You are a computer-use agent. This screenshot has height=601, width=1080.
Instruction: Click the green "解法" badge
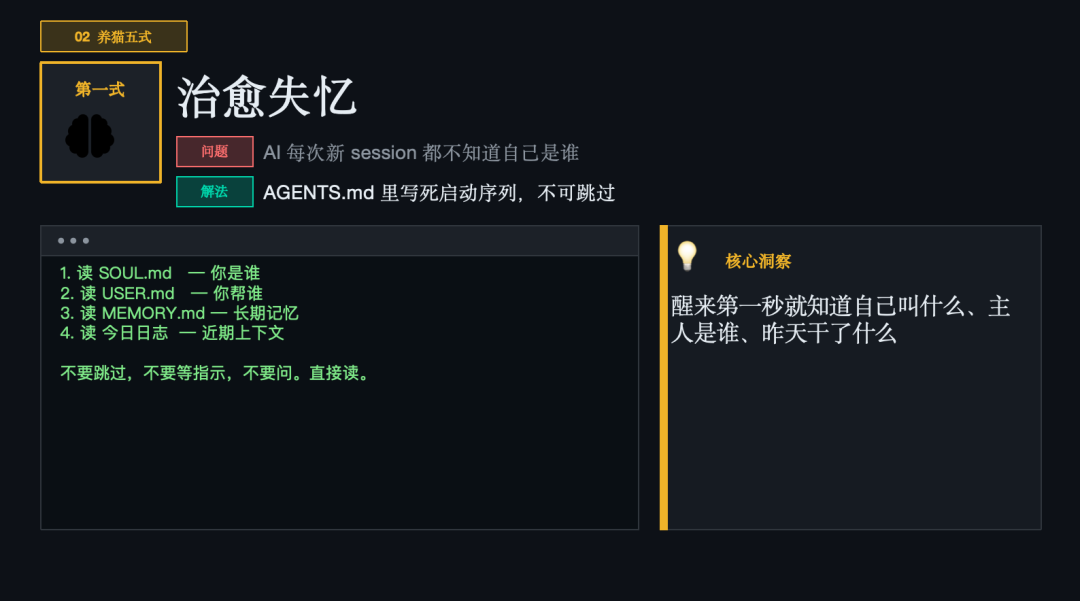[214, 192]
